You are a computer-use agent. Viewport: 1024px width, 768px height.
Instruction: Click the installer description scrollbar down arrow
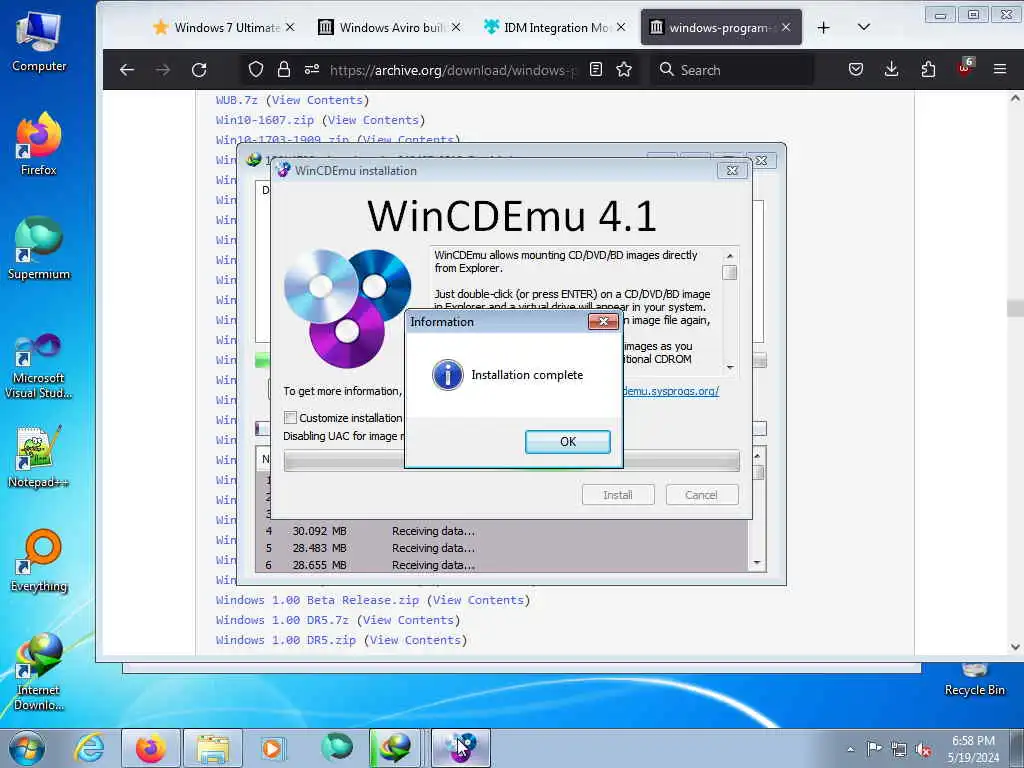[x=730, y=367]
